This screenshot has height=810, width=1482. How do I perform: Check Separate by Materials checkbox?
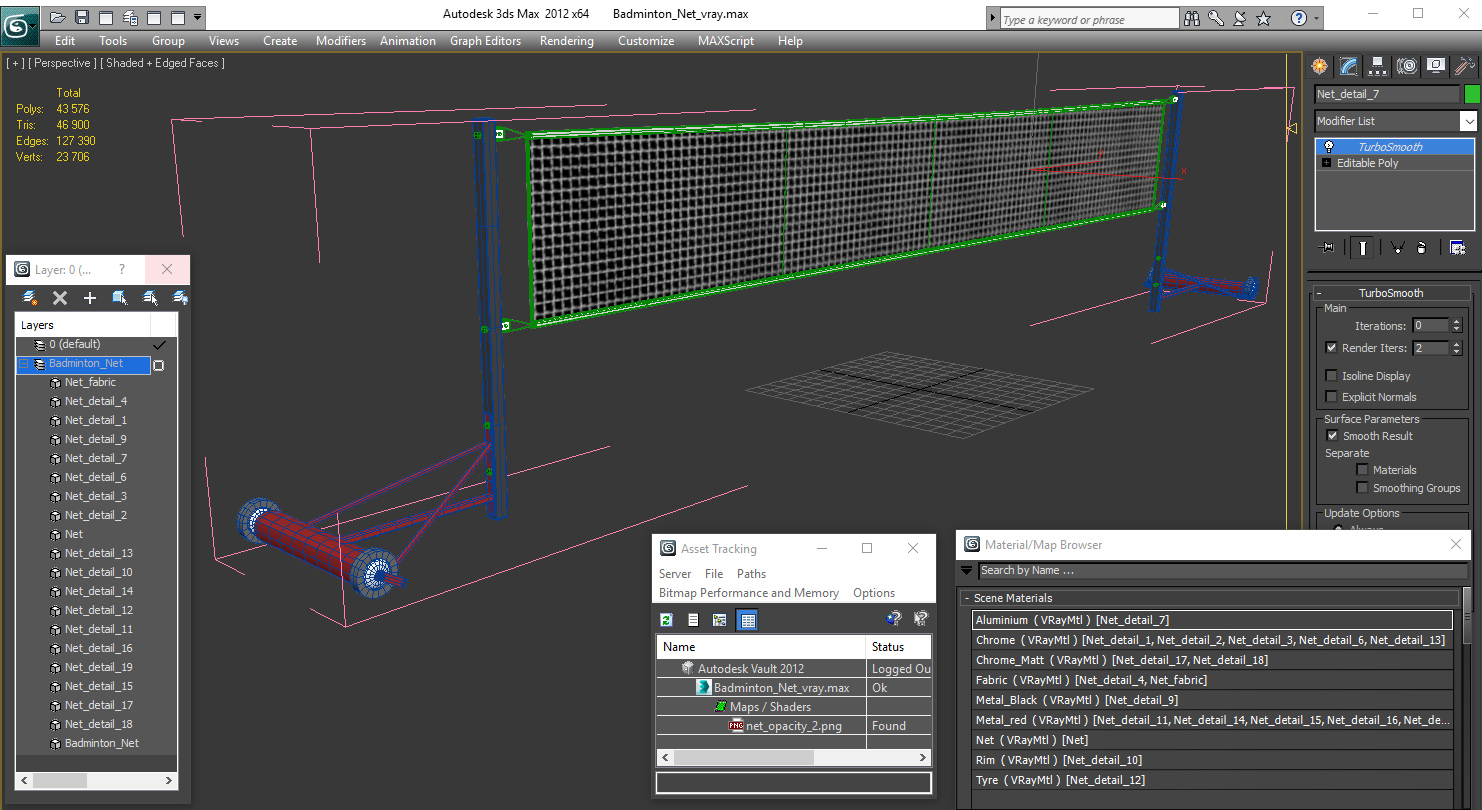[x=1362, y=470]
